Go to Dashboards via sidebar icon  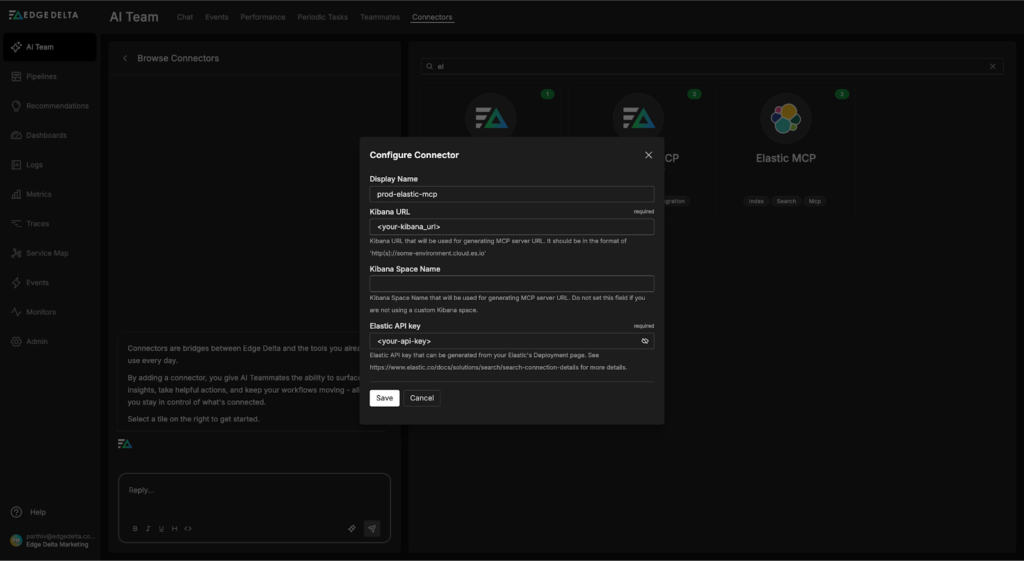17,135
